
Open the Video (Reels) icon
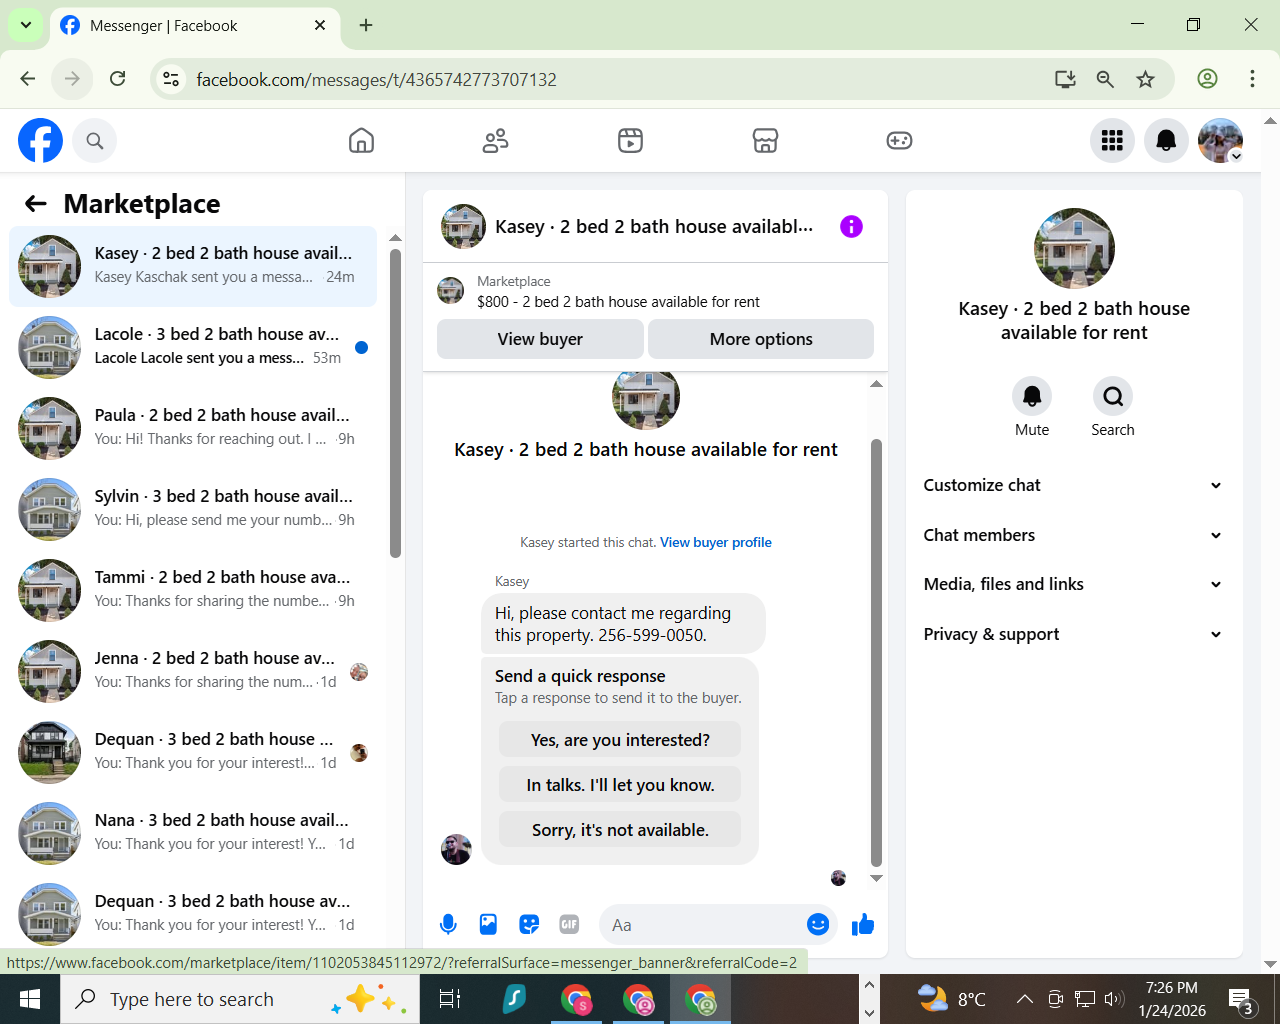point(630,141)
